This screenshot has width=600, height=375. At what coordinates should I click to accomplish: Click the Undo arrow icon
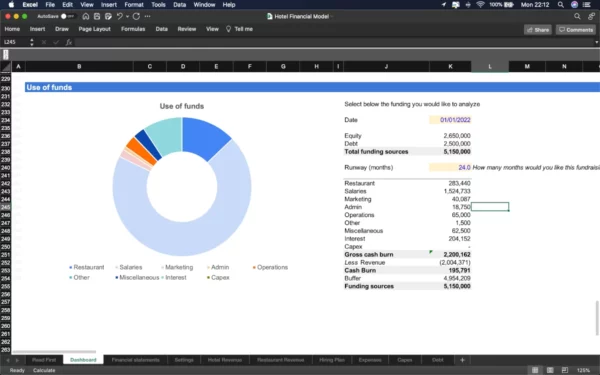pyautogui.click(x=119, y=16)
